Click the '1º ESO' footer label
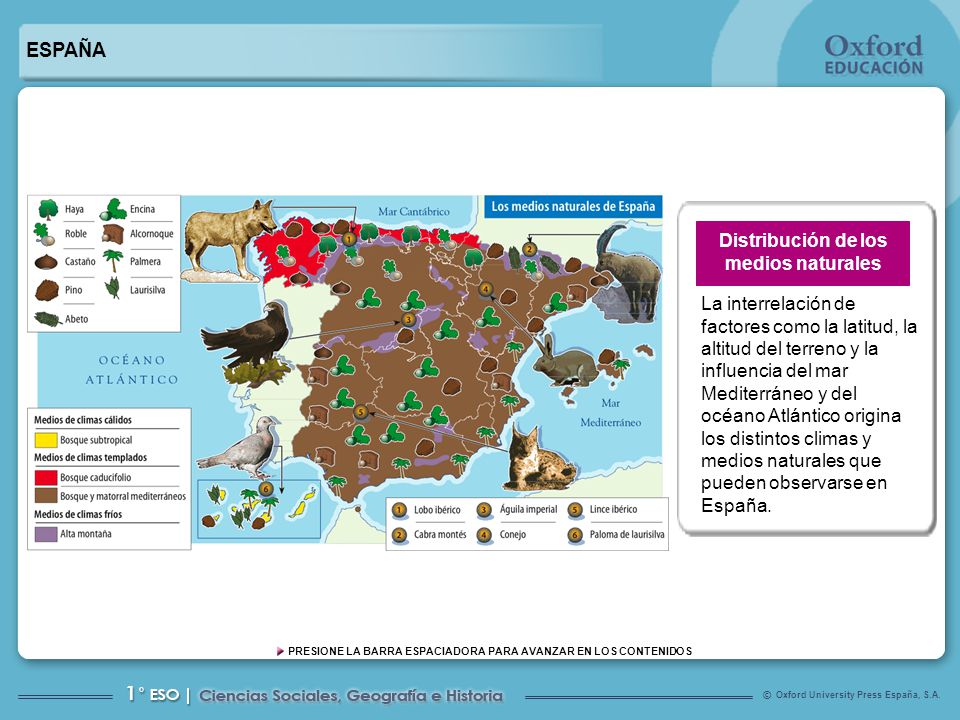This screenshot has height=720, width=960. click(153, 694)
